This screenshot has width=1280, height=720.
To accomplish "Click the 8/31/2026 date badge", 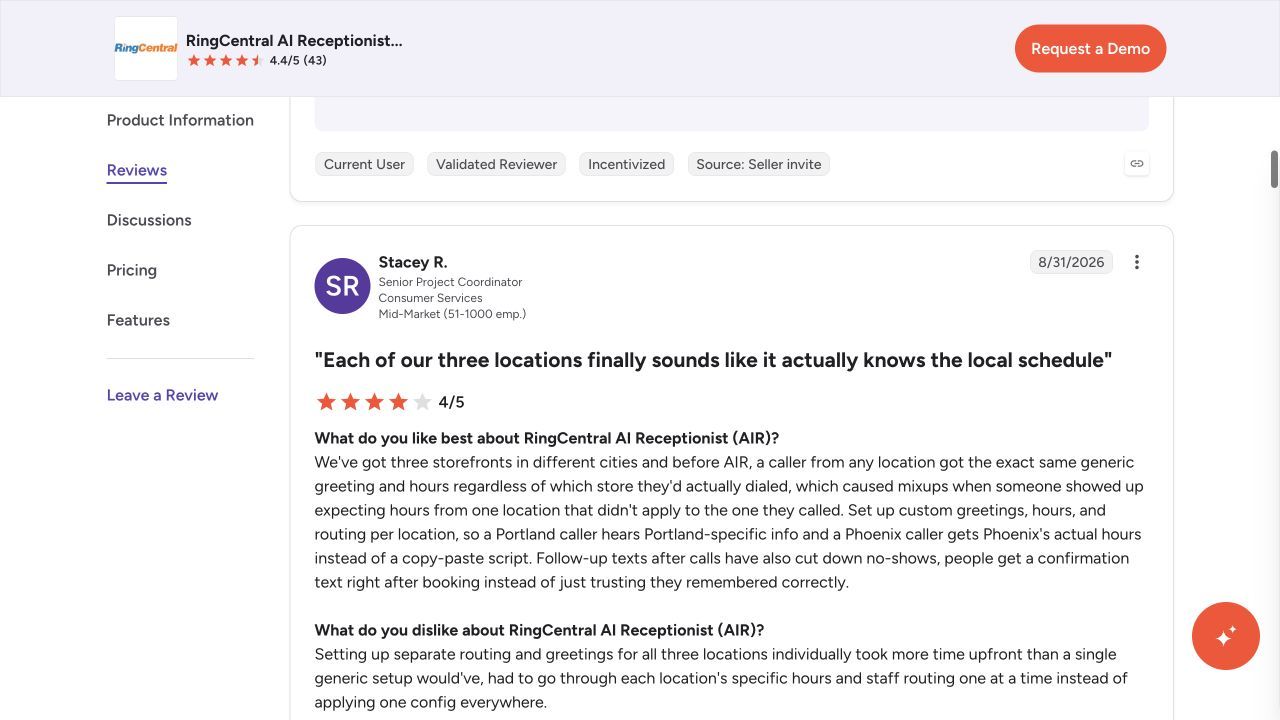I will tap(1071, 262).
